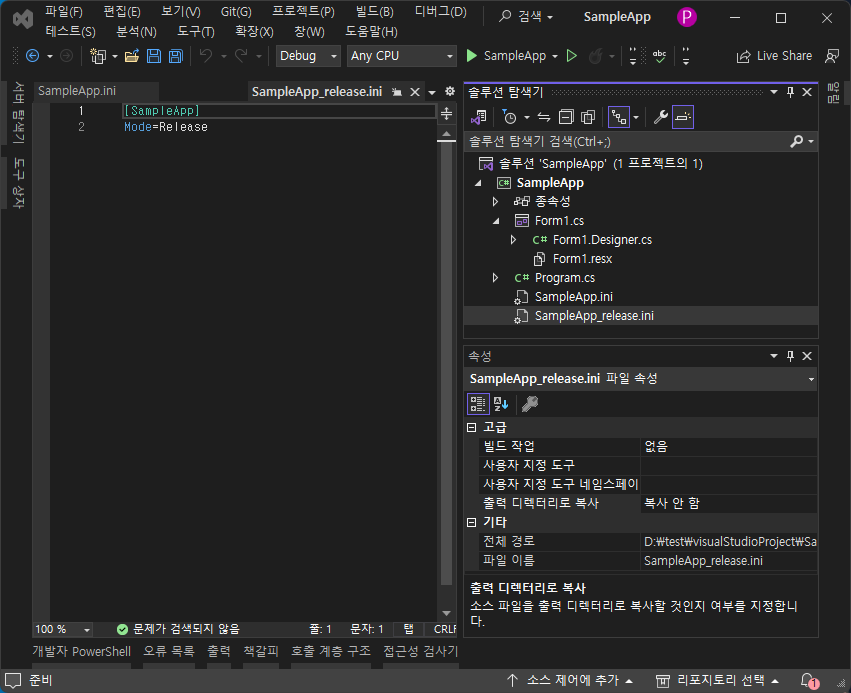Click the Save file icon

click(x=154, y=56)
